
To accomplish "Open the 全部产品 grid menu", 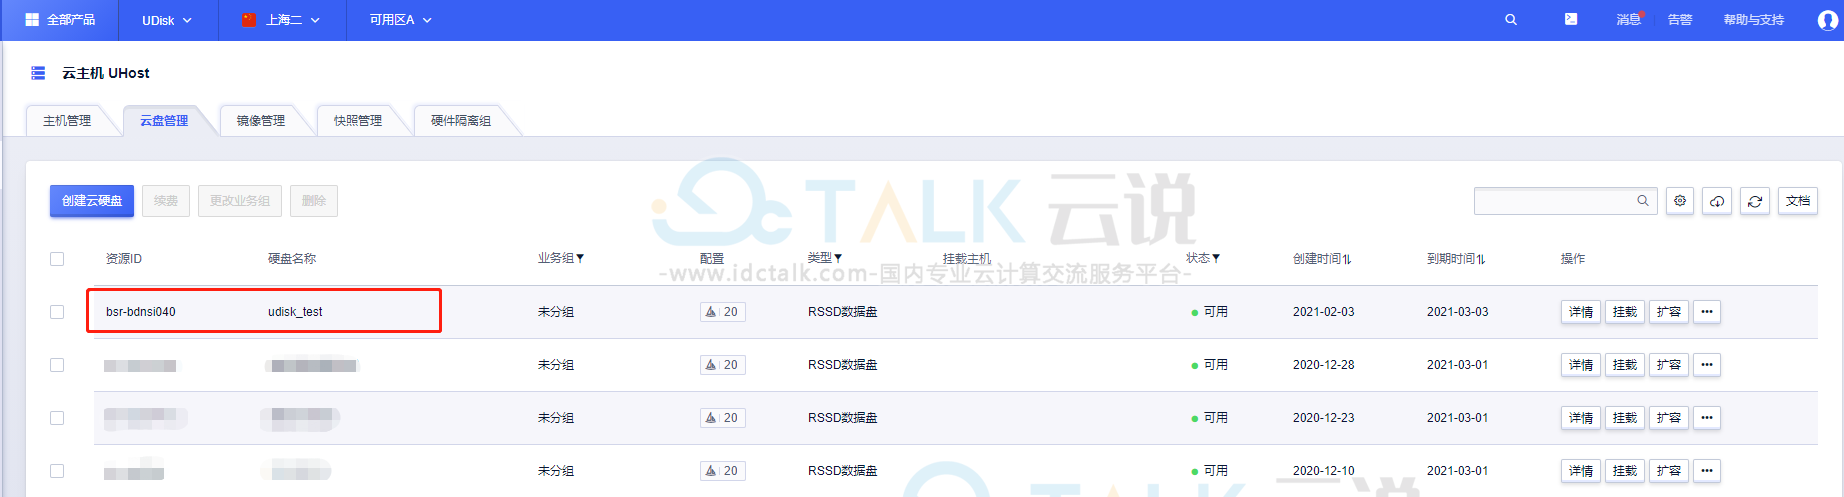I will click(x=60, y=20).
